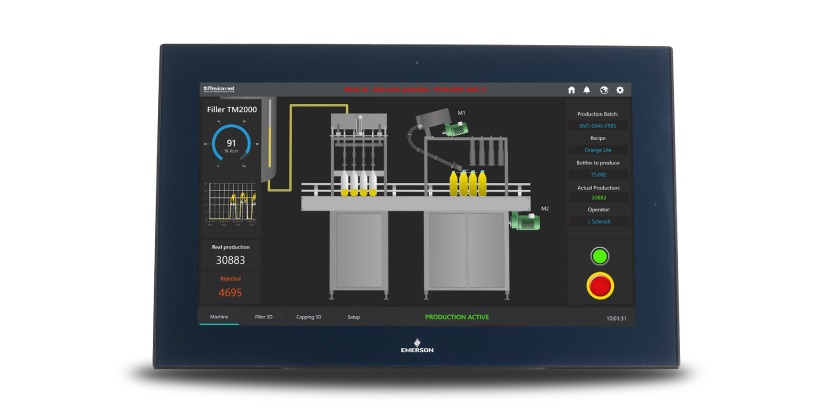This screenshot has height=418, width=836.
Task: Click the Rejected count 4695
Action: pyautogui.click(x=230, y=292)
